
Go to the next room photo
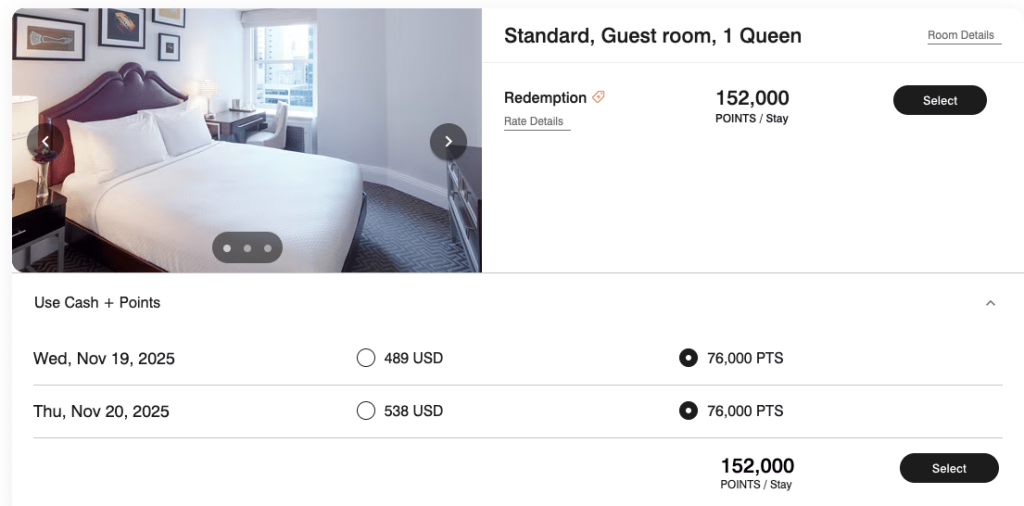448,141
